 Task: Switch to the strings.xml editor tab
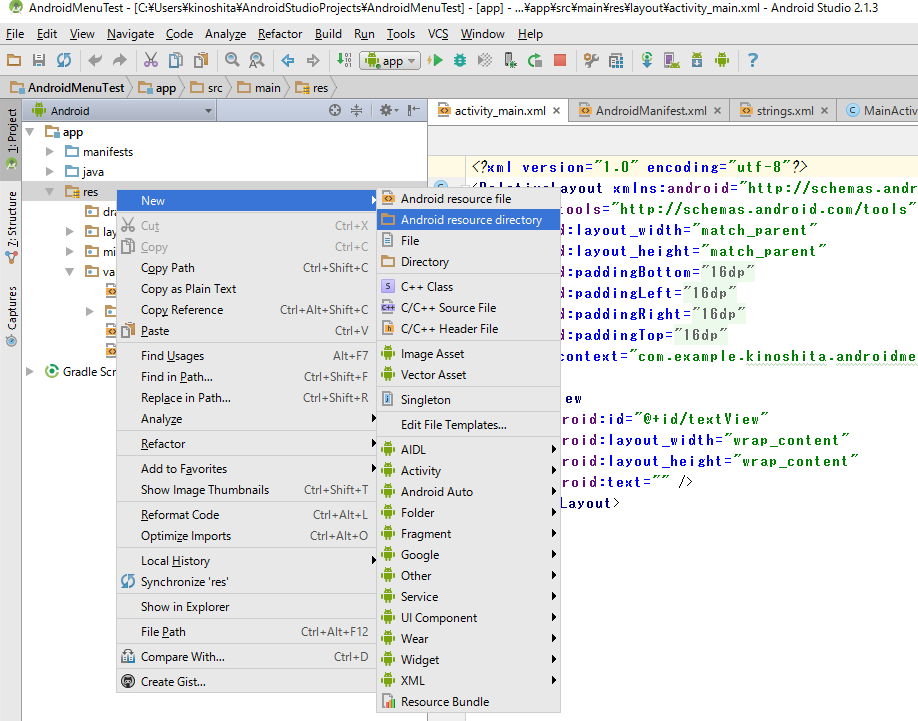[782, 110]
